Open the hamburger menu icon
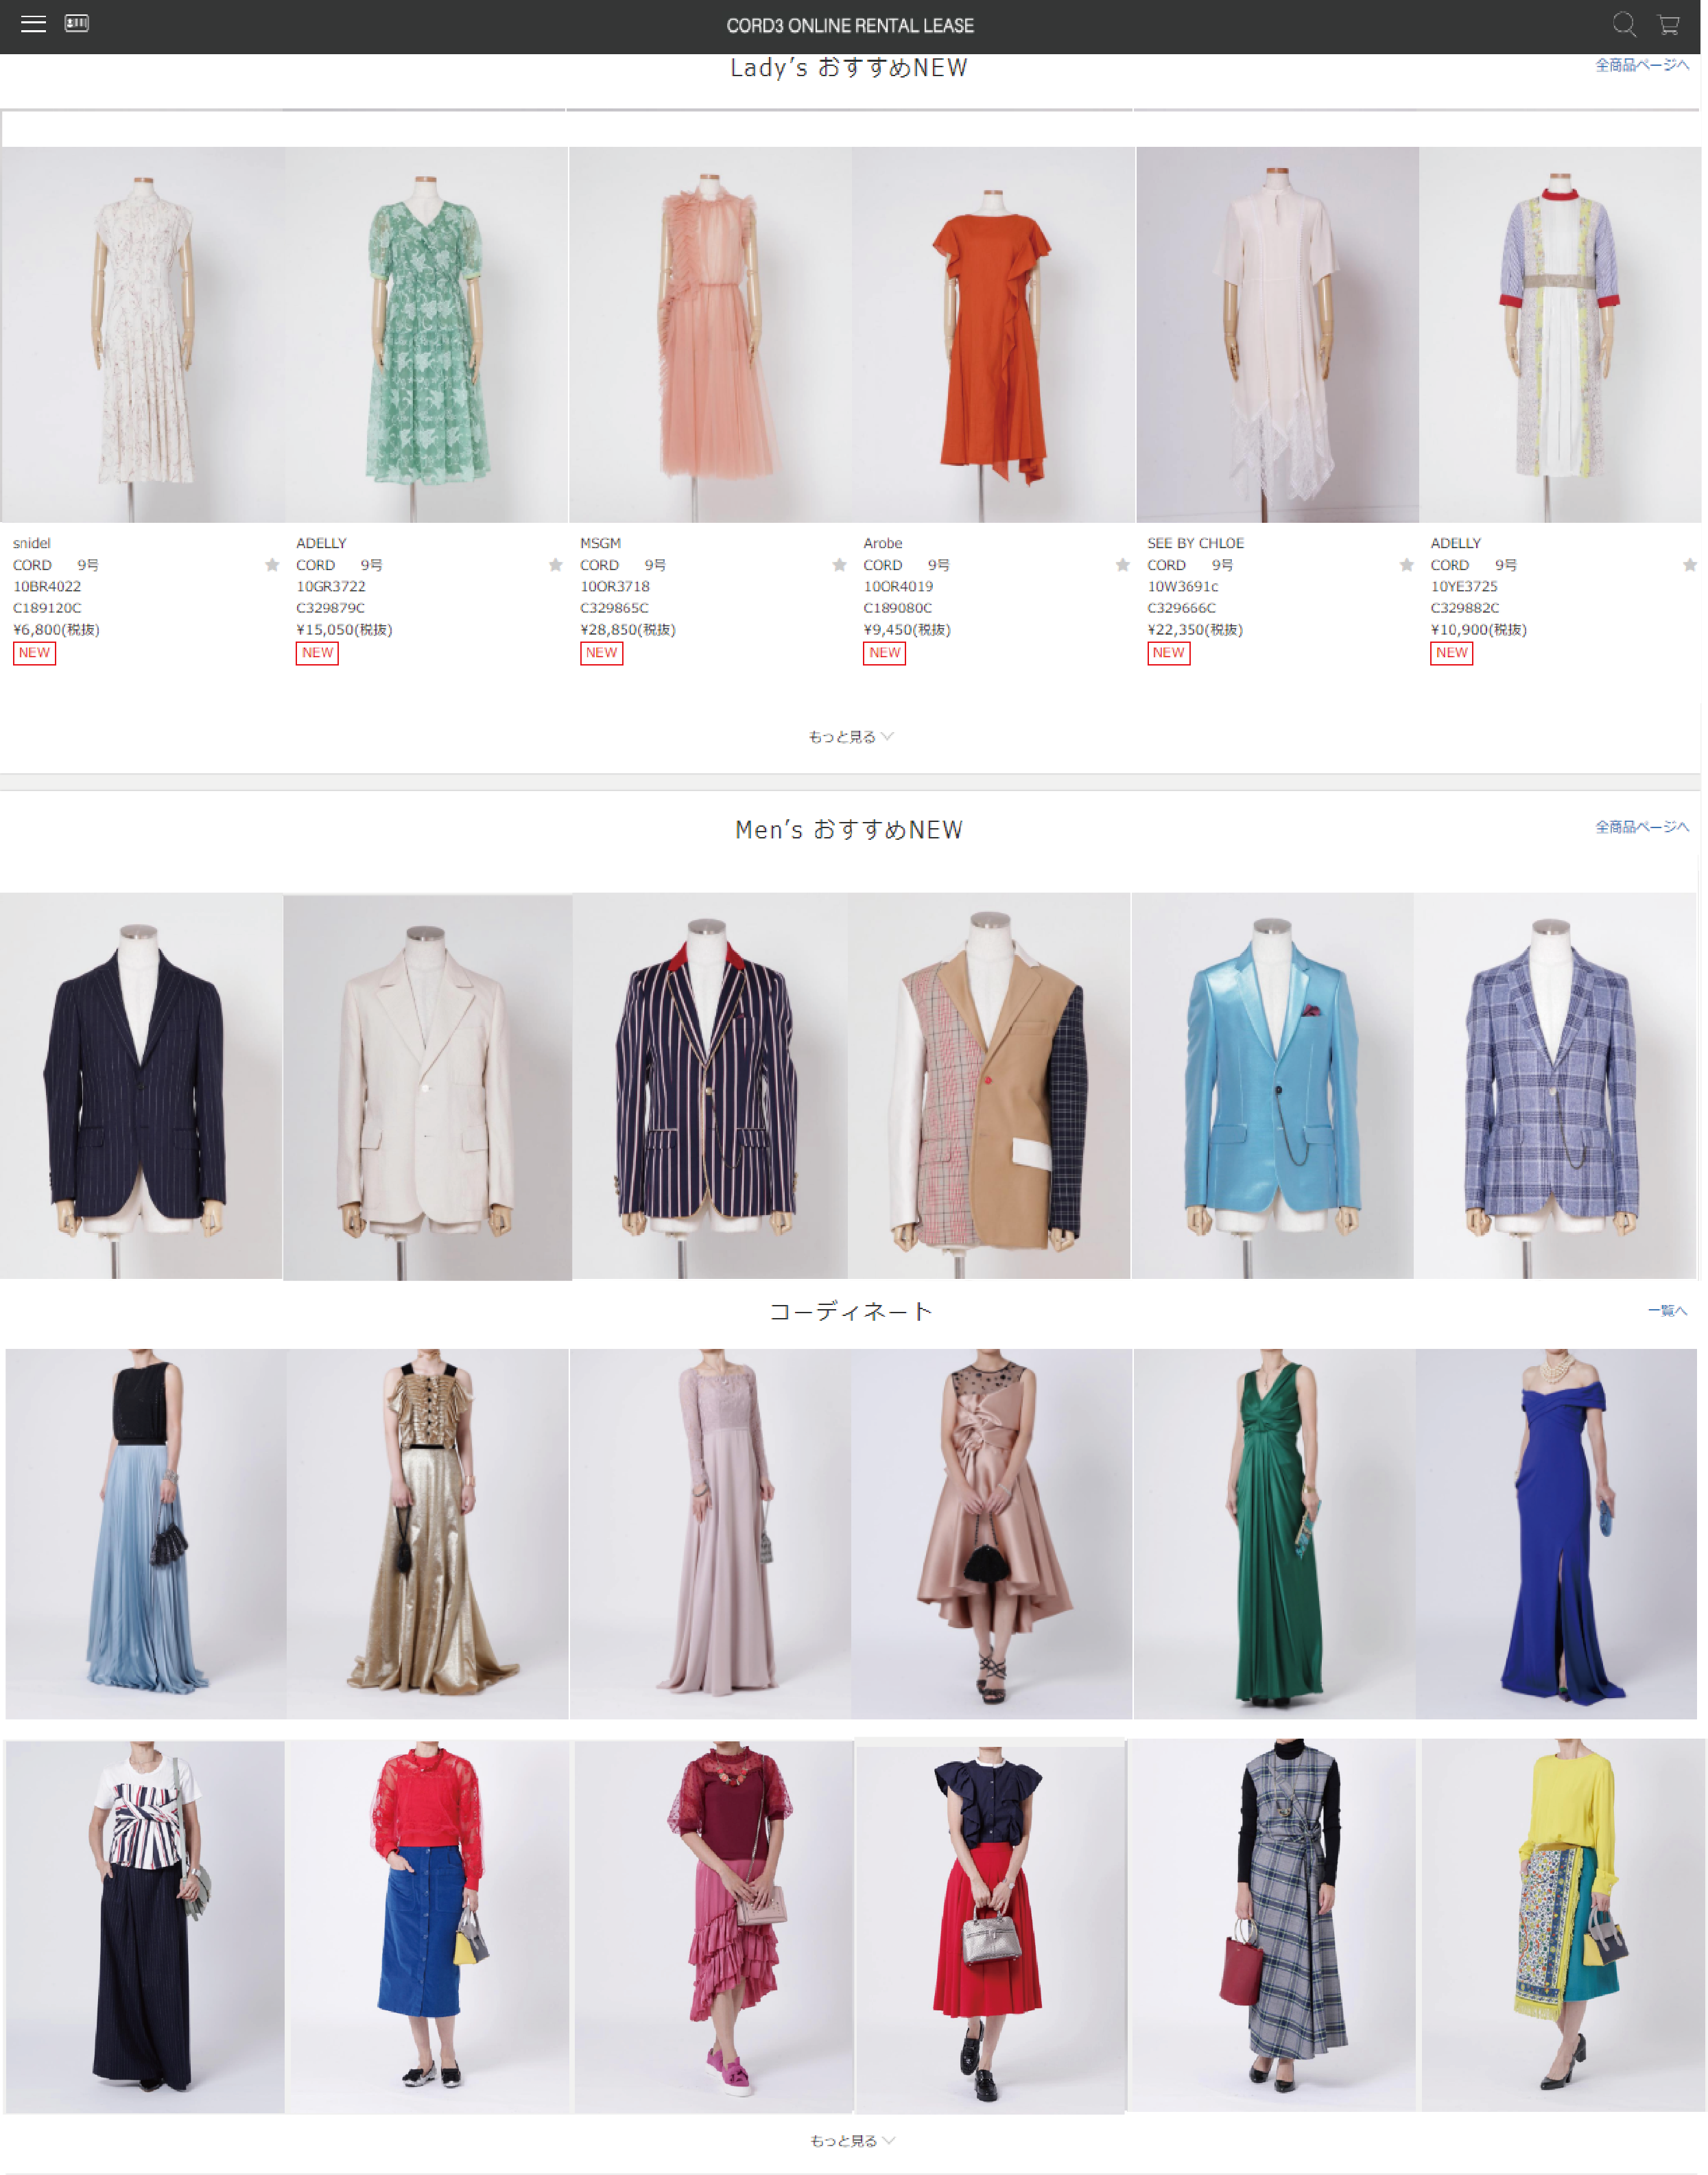The width and height of the screenshot is (1708, 2175). pos(33,24)
